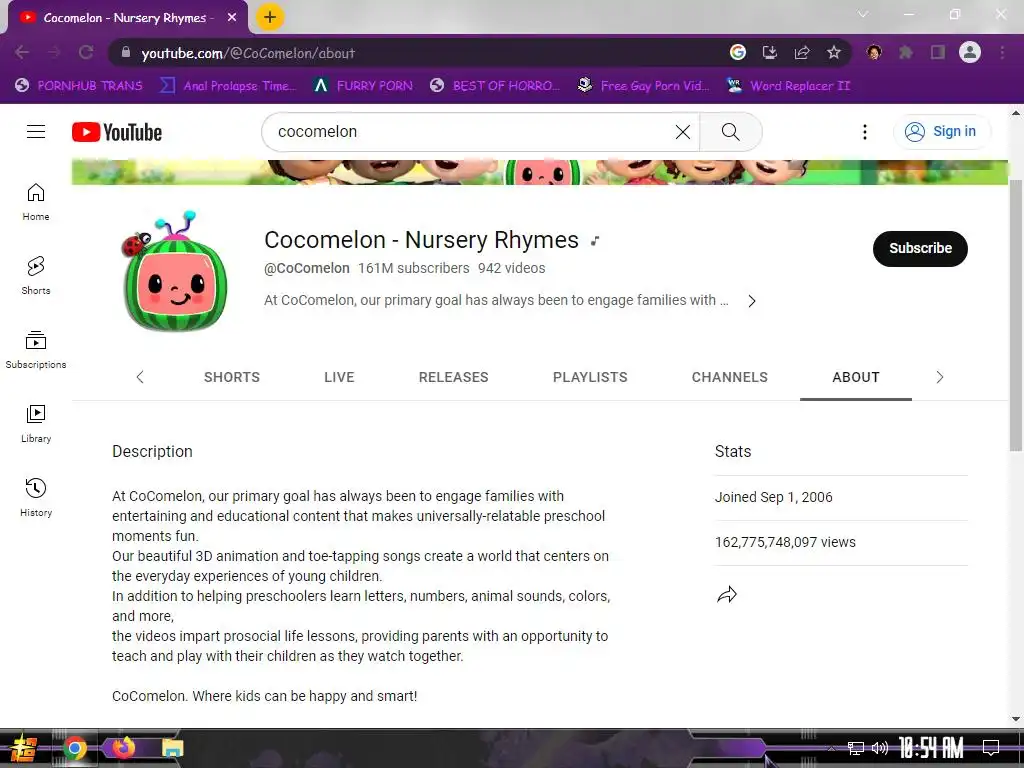Click the install/download icon in address bar
This screenshot has height=768, width=1024.
pyautogui.click(x=770, y=52)
